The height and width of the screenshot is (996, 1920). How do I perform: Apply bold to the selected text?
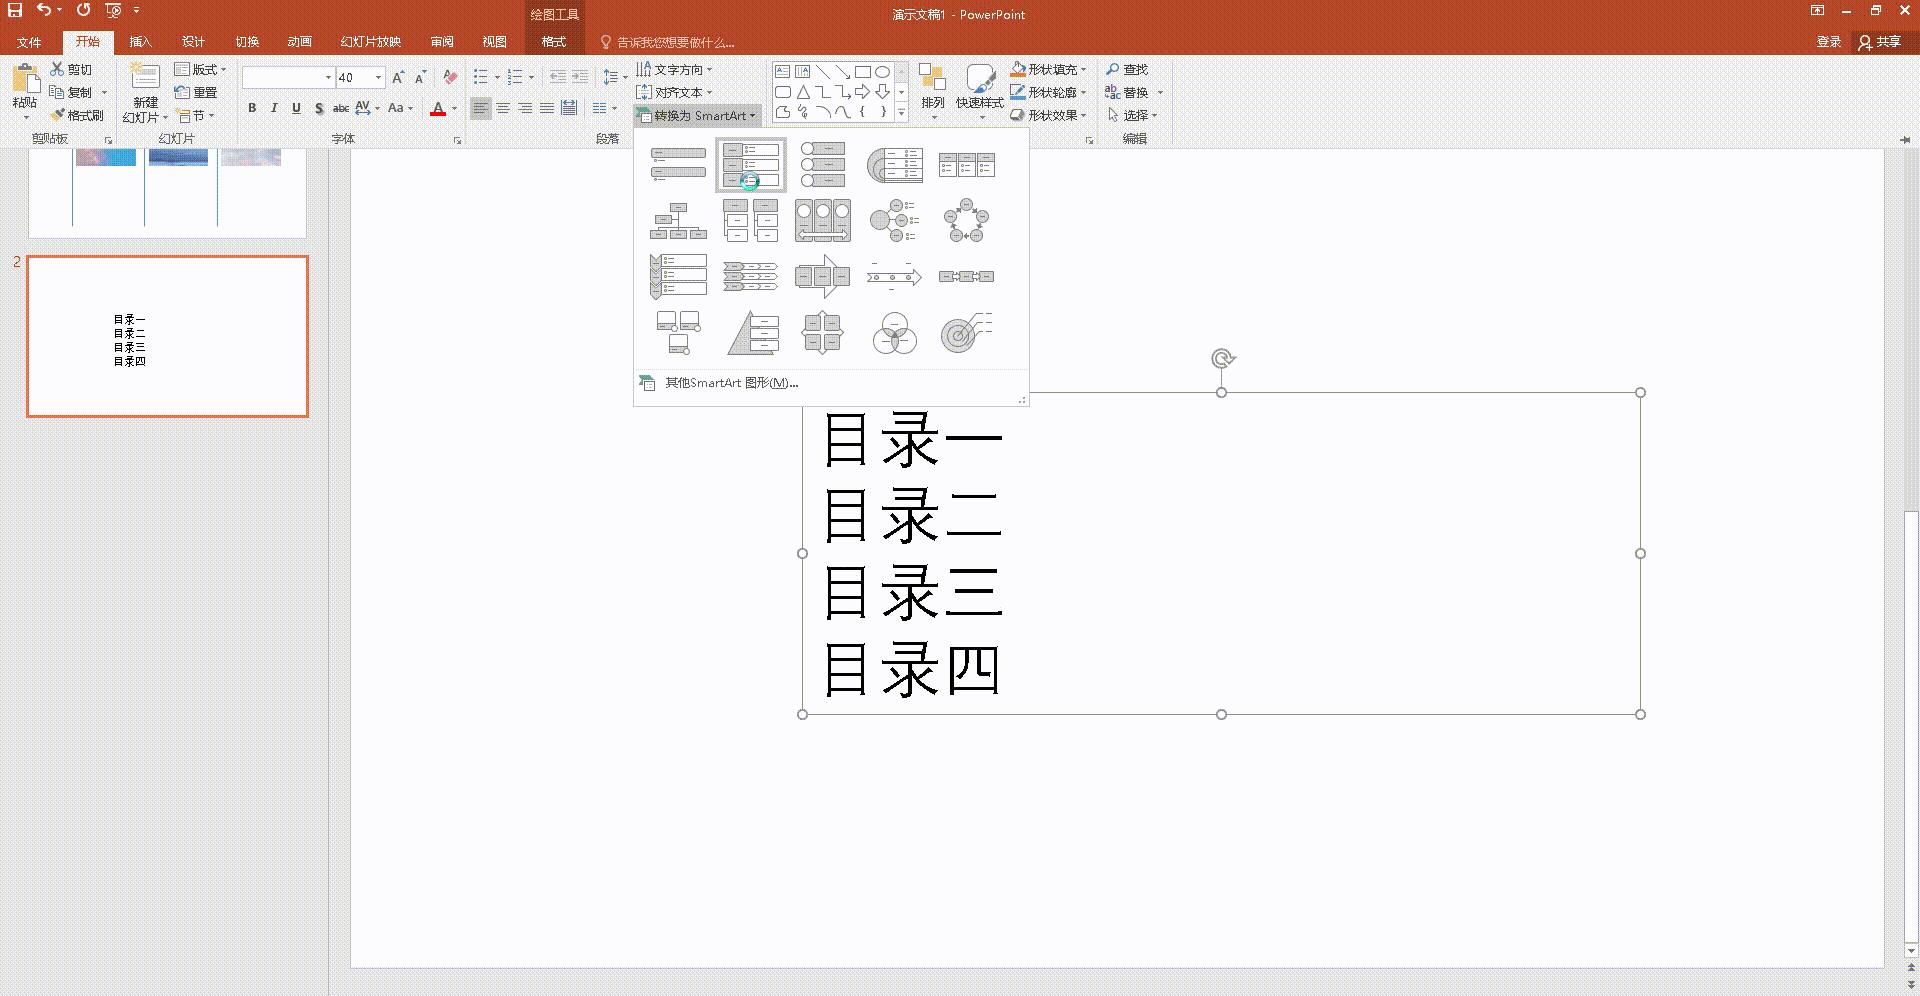tap(252, 108)
